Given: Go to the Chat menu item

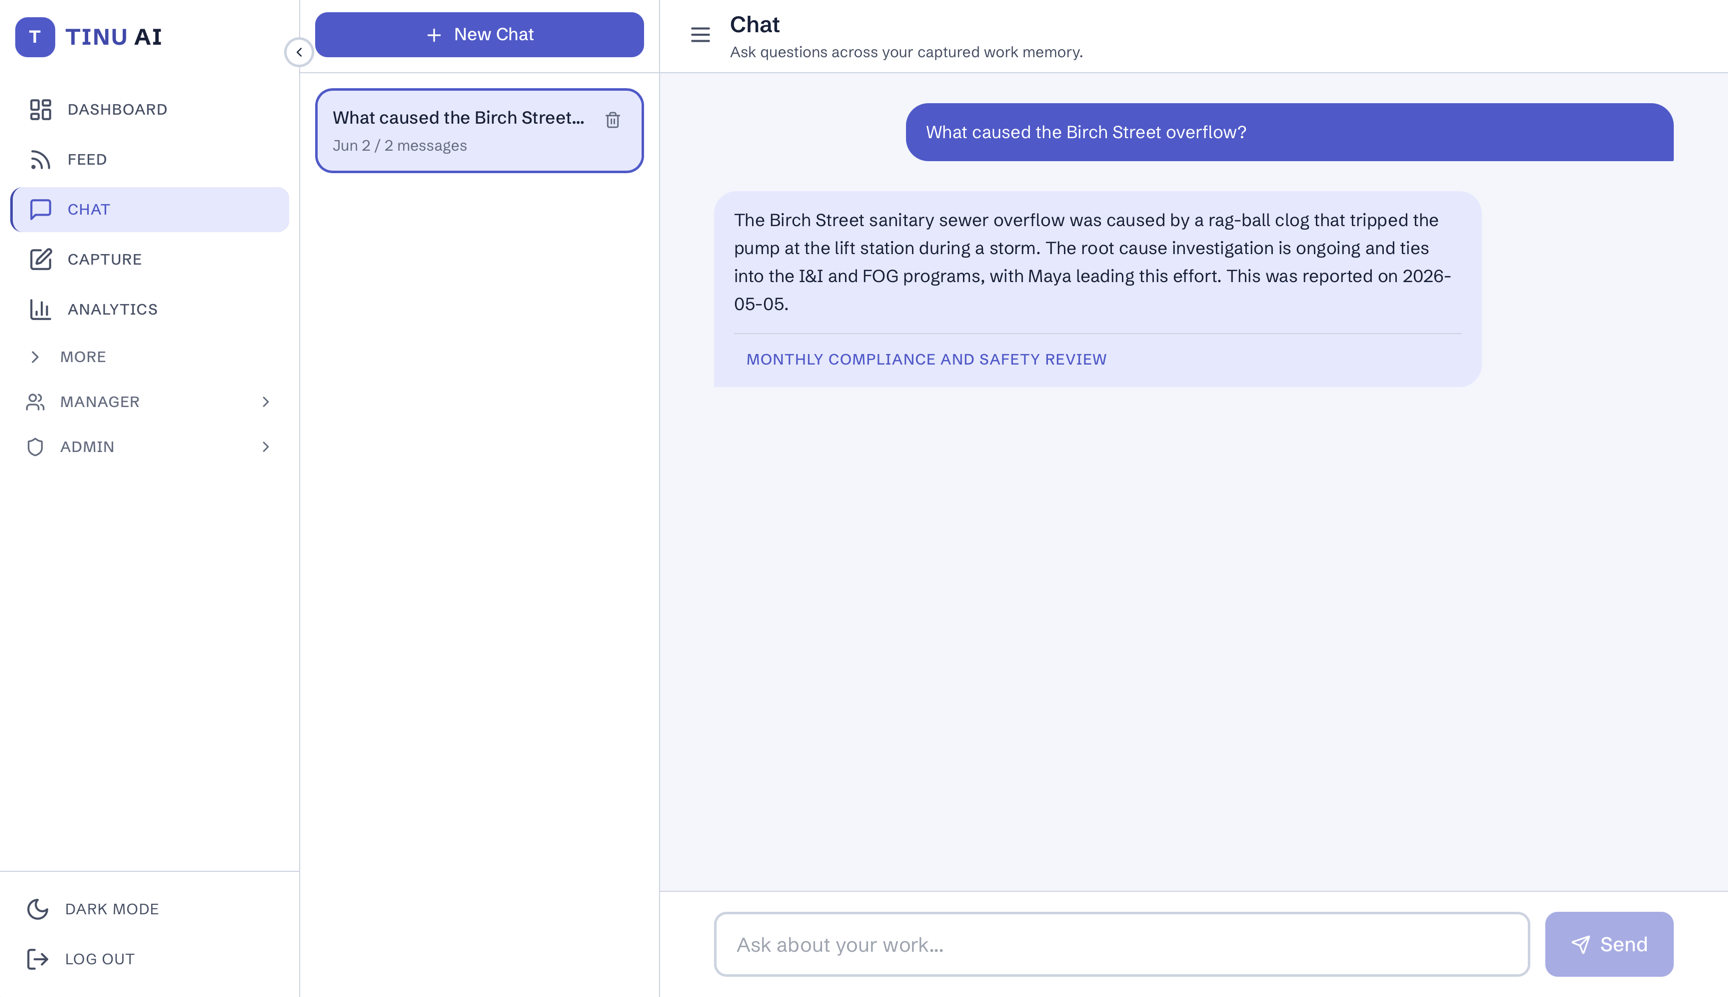Looking at the screenshot, I should coord(150,209).
